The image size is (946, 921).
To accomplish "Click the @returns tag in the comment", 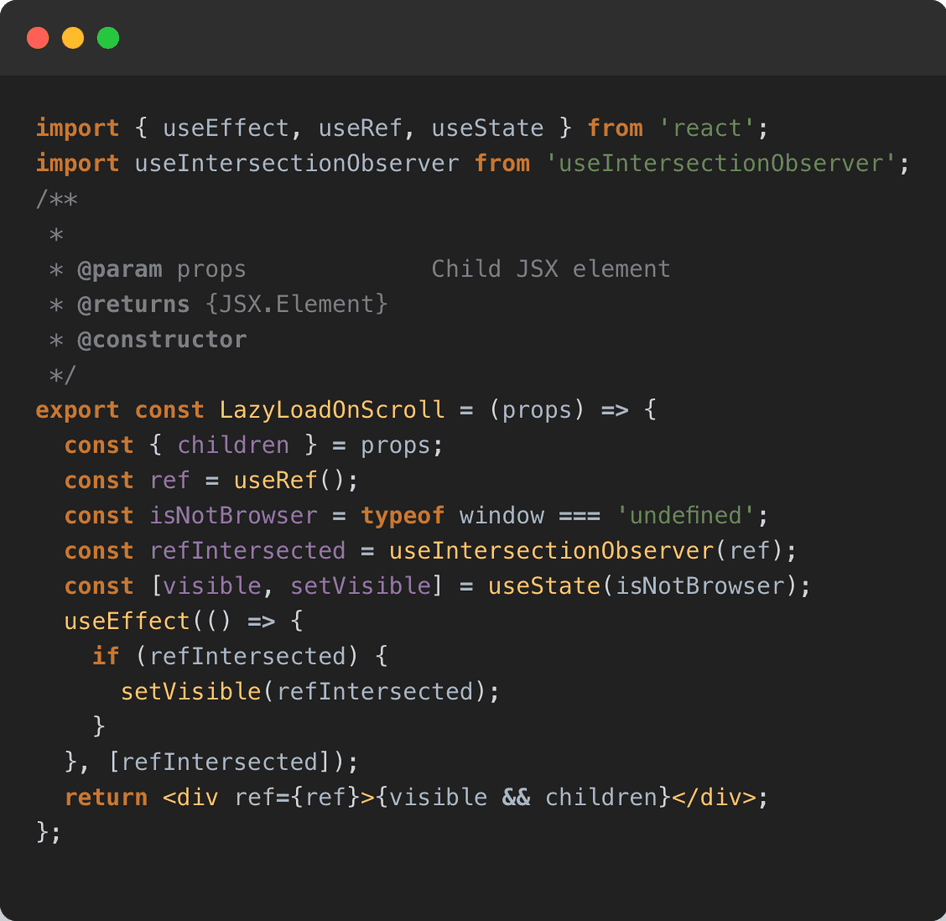I will [x=133, y=304].
